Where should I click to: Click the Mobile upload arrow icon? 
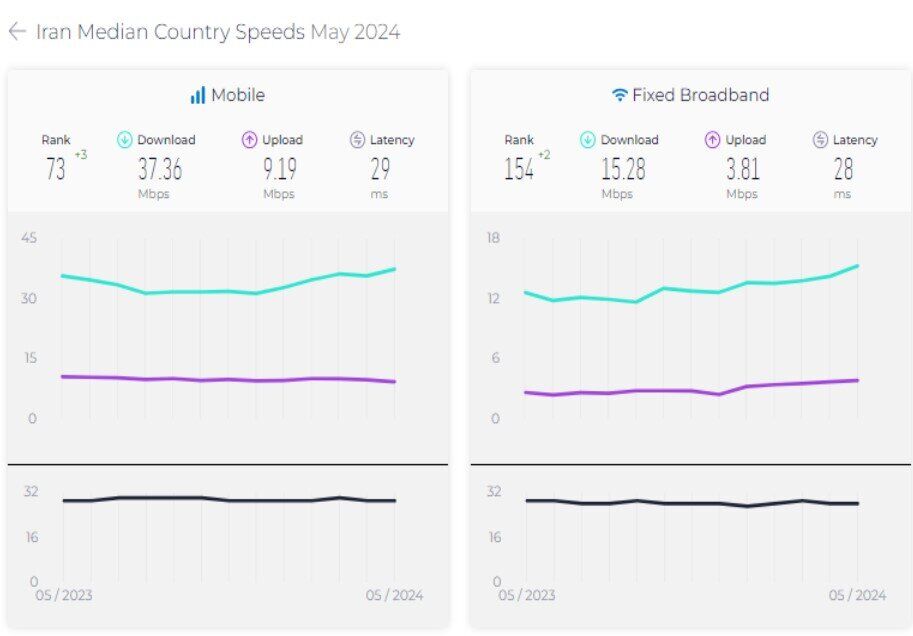pyautogui.click(x=250, y=140)
